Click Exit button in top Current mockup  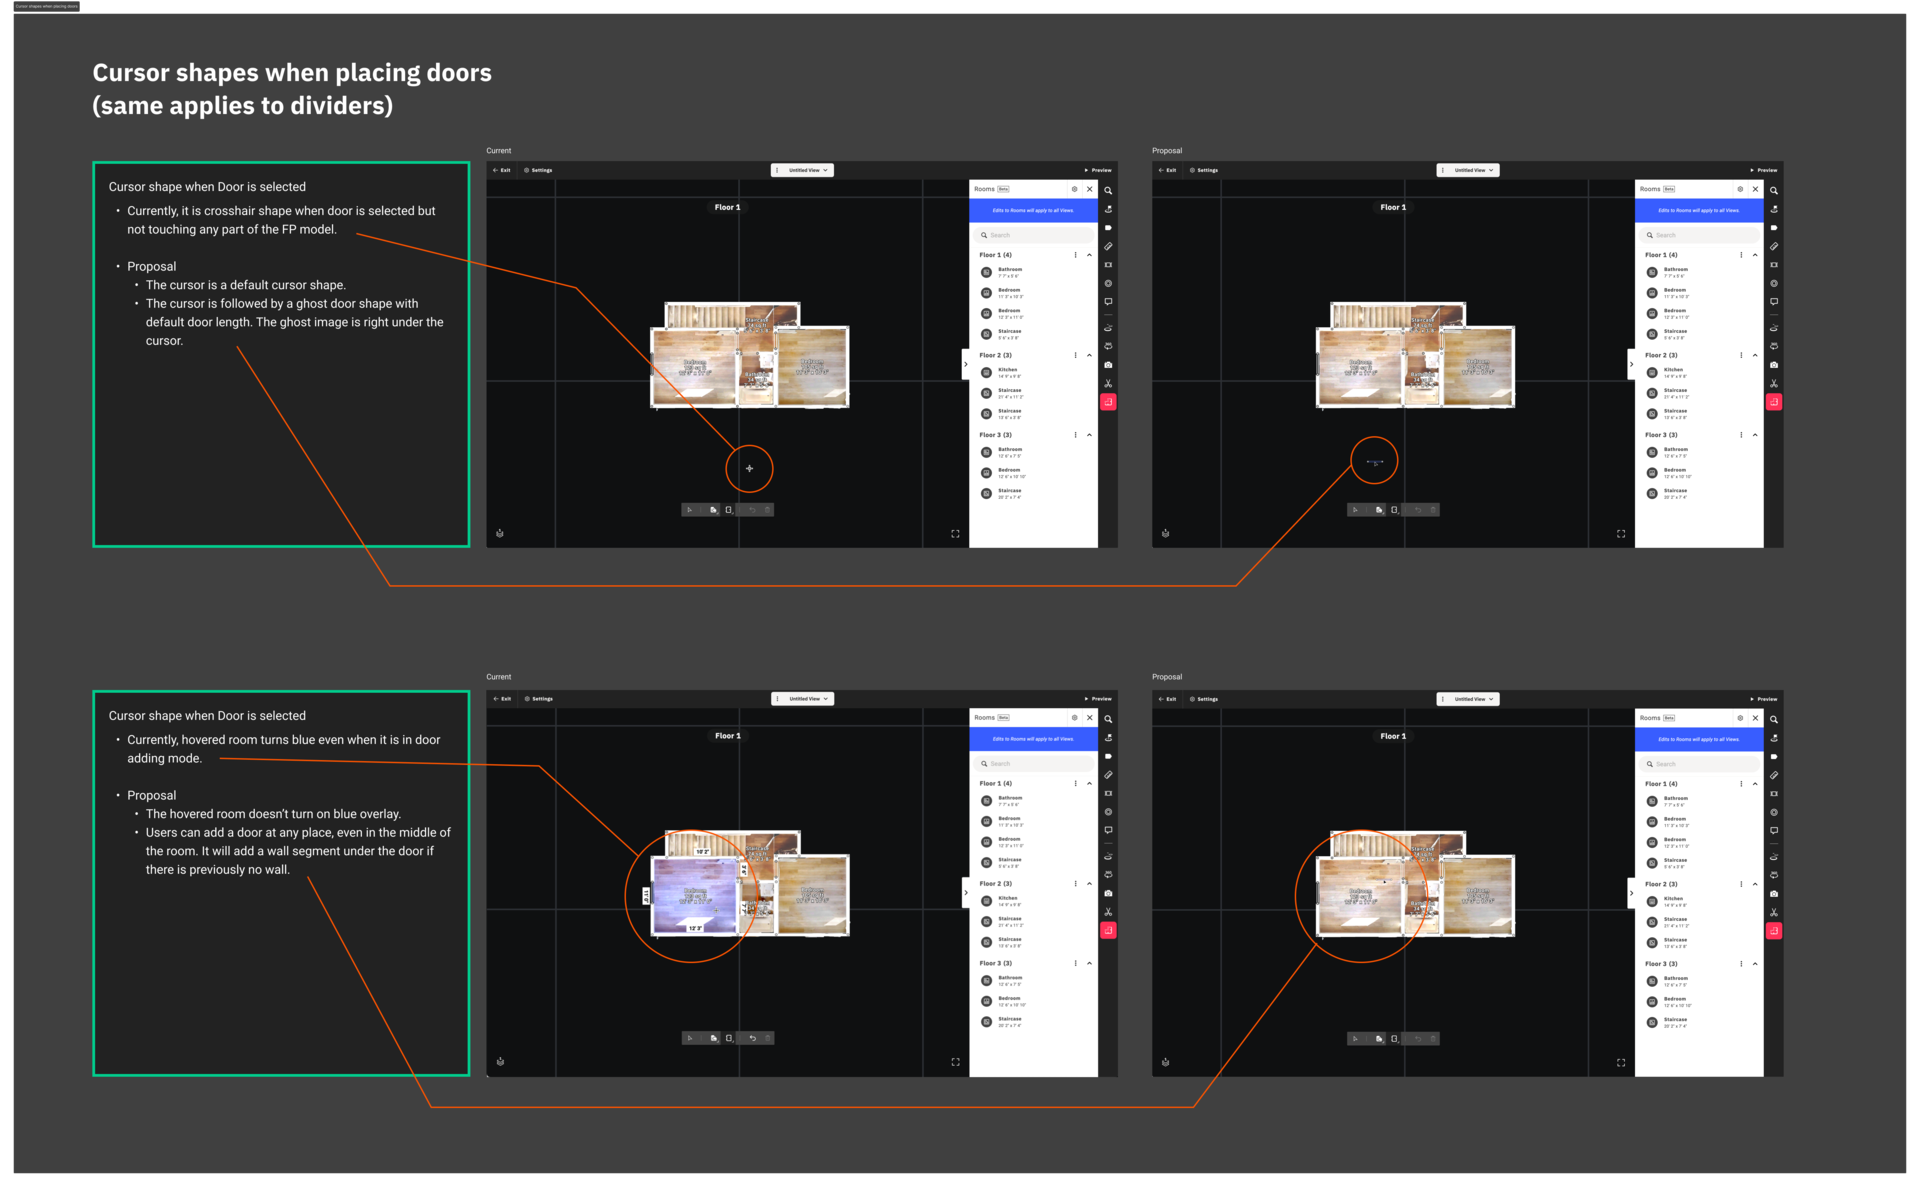pyautogui.click(x=502, y=170)
